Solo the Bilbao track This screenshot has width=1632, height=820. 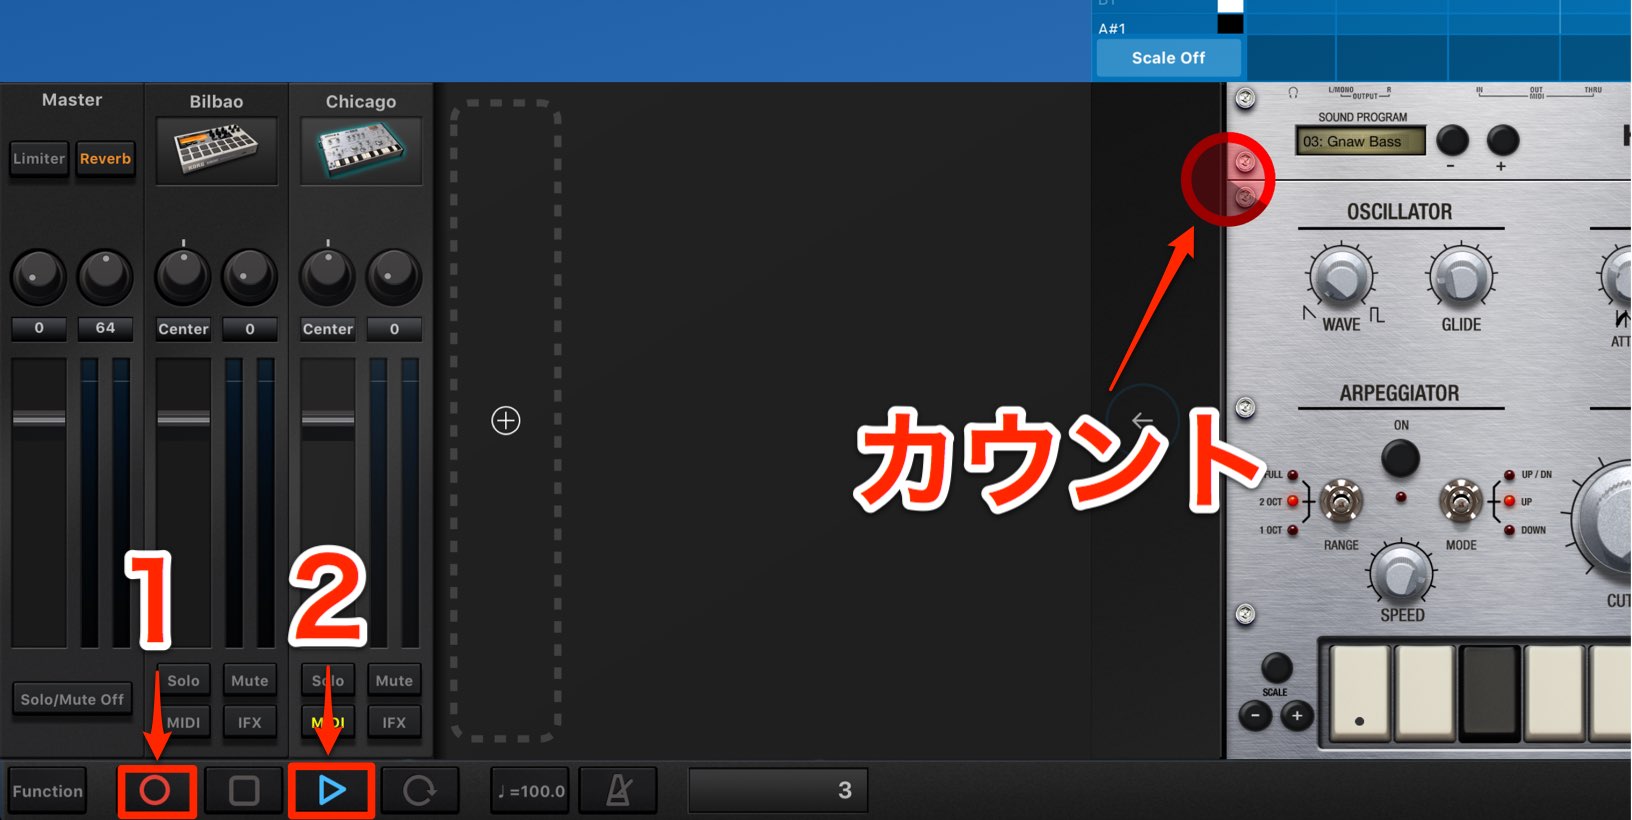(183, 681)
